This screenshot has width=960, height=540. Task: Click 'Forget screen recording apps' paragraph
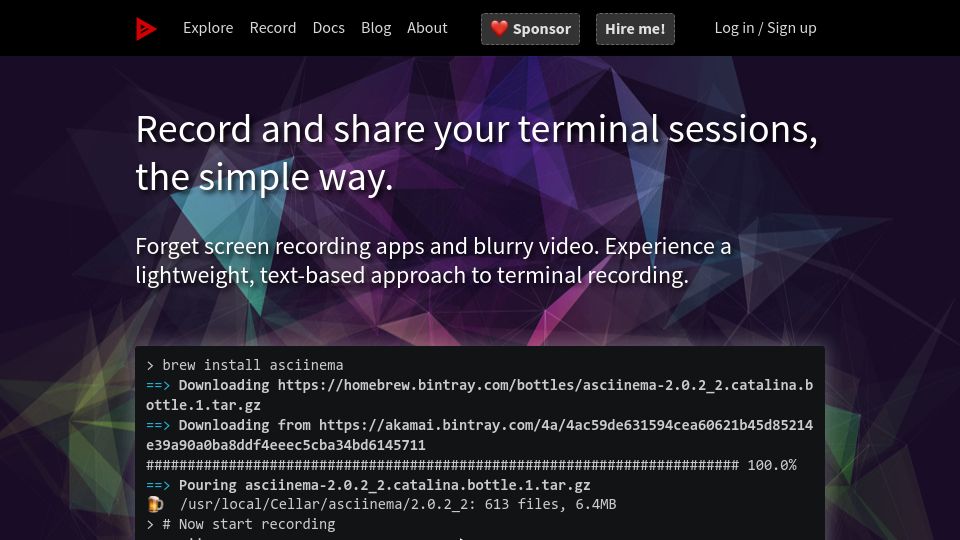[x=433, y=261]
